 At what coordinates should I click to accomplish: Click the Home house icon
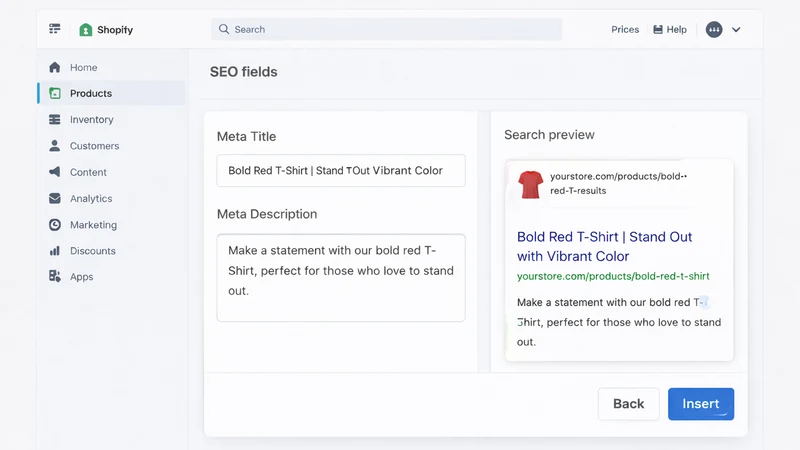coord(55,67)
